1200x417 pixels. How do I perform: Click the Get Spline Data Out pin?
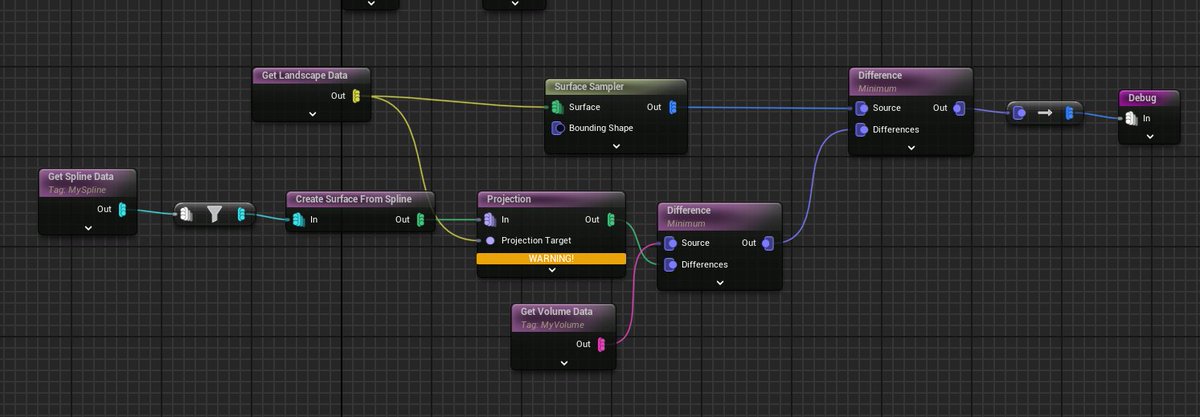pyautogui.click(x=123, y=209)
